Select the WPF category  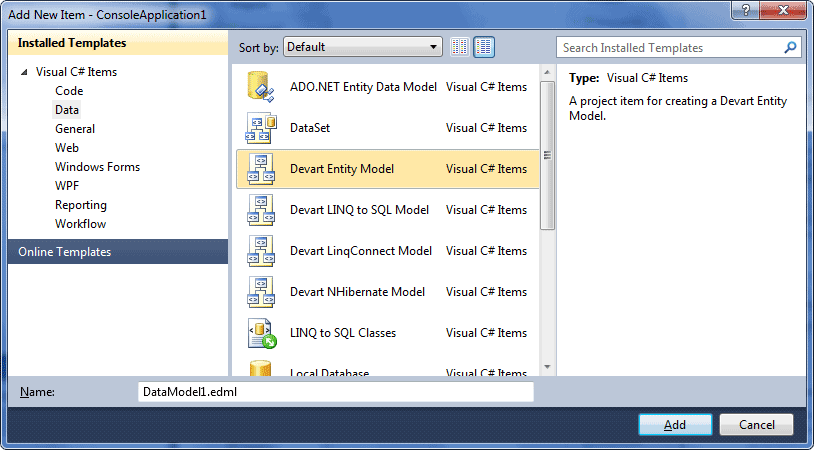[x=67, y=186]
